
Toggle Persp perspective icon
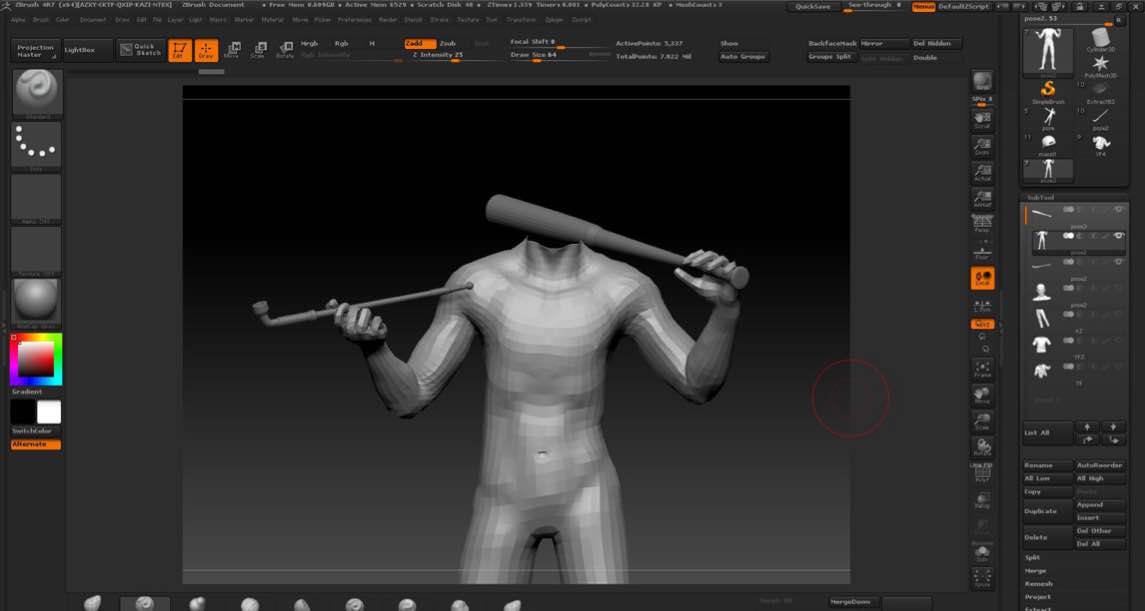[982, 225]
